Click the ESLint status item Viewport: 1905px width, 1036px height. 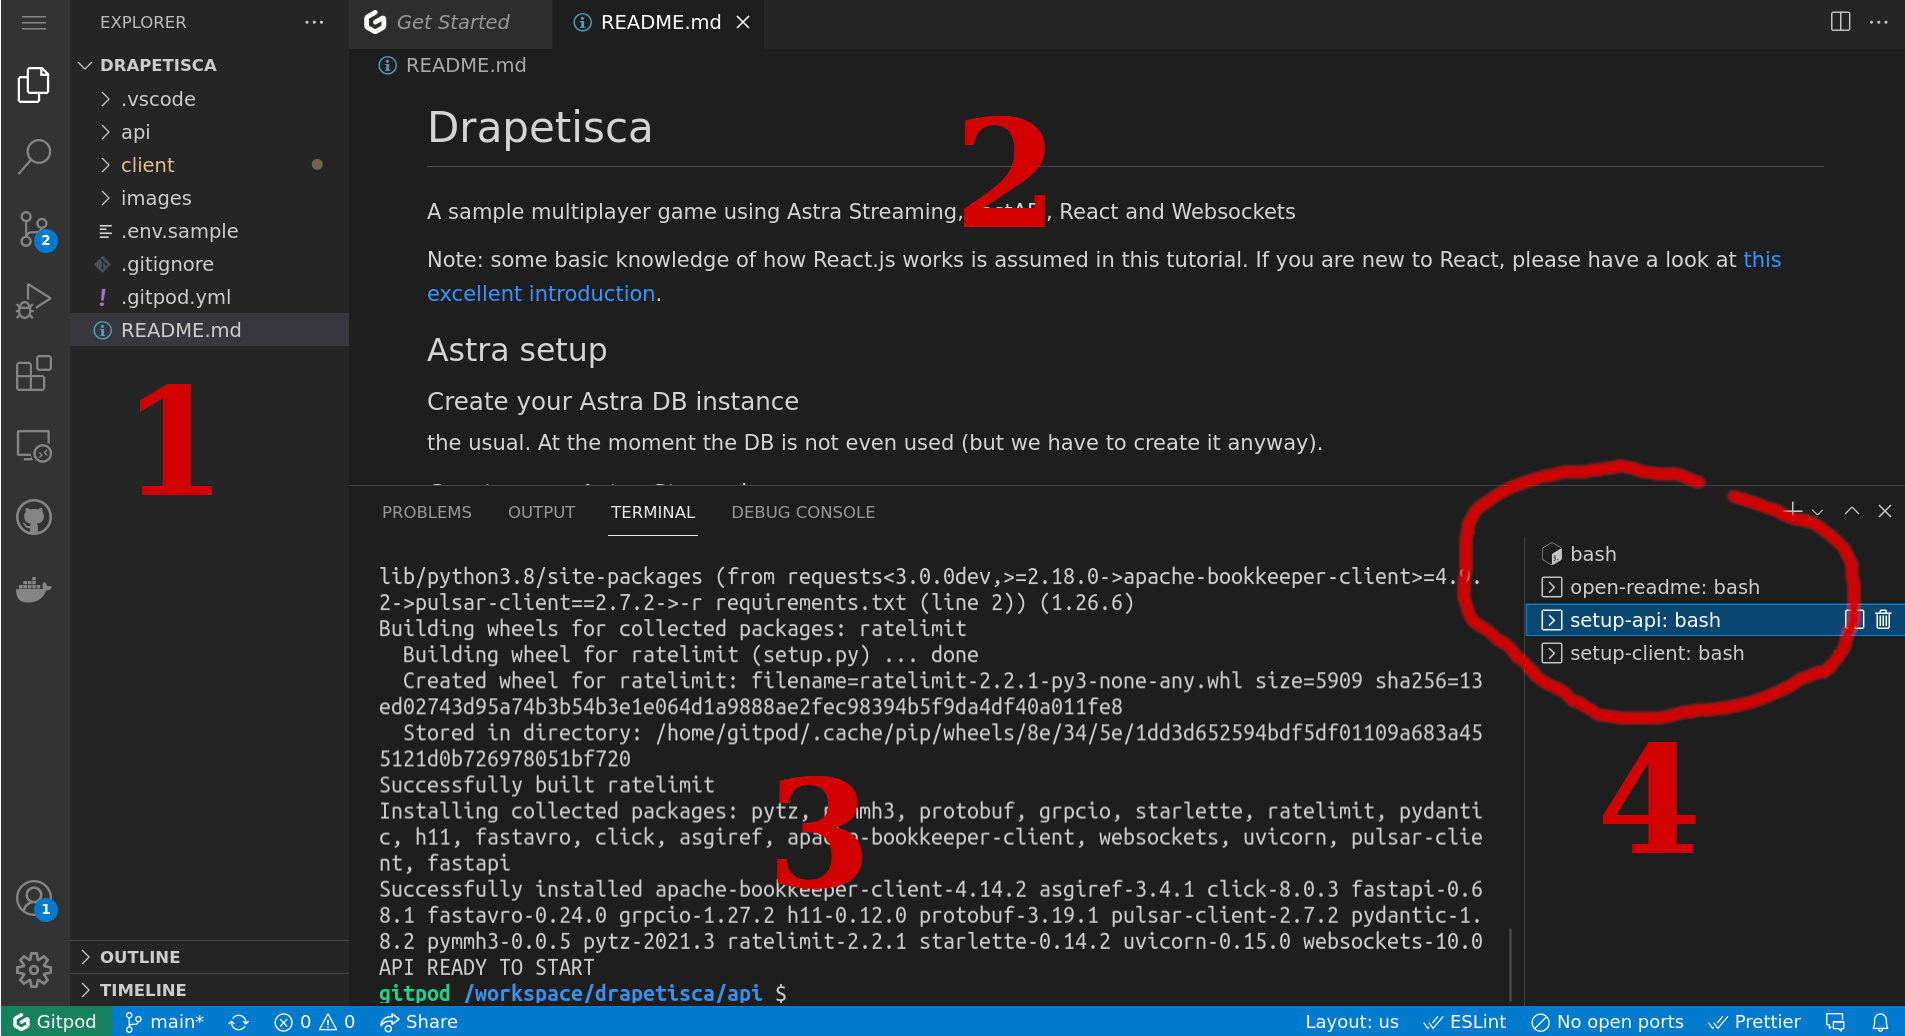click(x=1465, y=1022)
